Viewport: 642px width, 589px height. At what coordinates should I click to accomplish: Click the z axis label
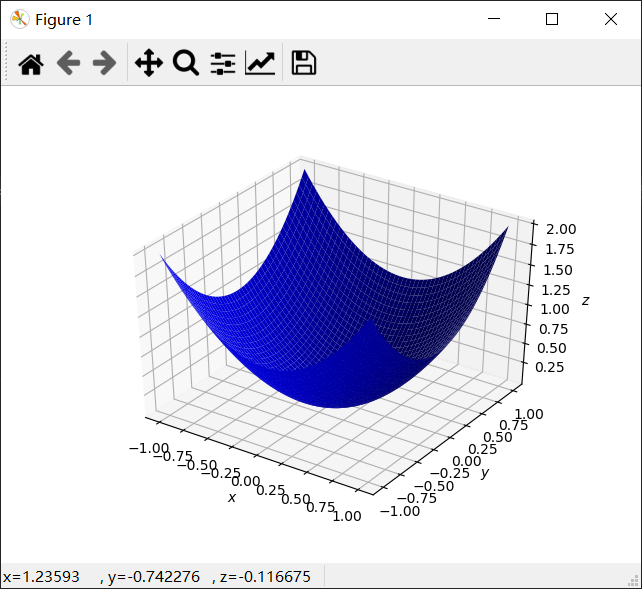585,301
